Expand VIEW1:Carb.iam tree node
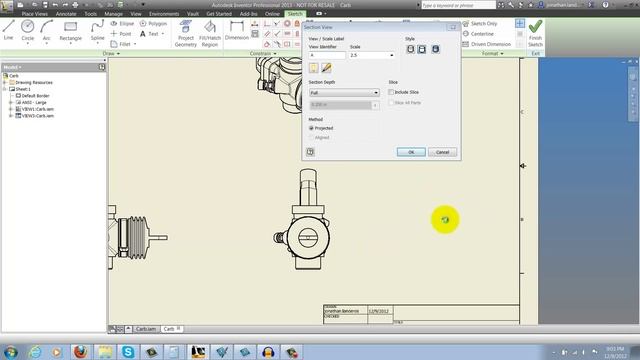 coord(11,109)
